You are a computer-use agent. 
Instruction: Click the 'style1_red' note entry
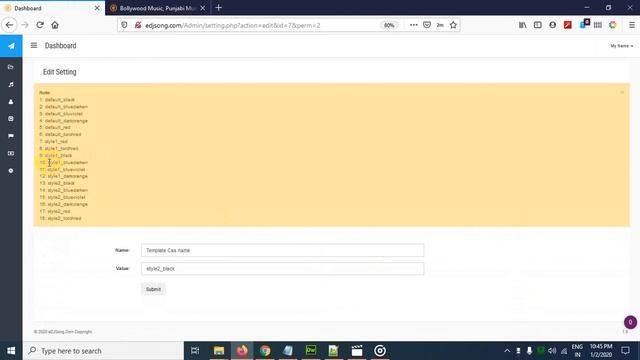tap(56, 141)
